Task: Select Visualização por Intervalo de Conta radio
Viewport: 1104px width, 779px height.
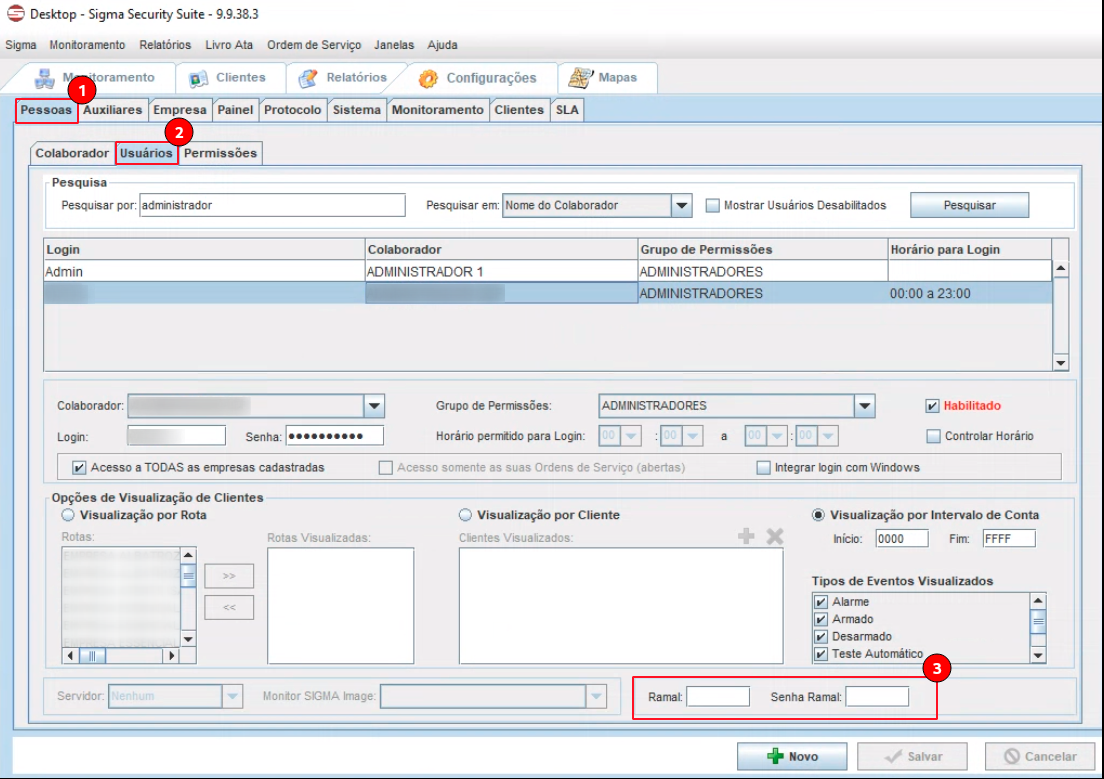Action: pyautogui.click(x=818, y=515)
